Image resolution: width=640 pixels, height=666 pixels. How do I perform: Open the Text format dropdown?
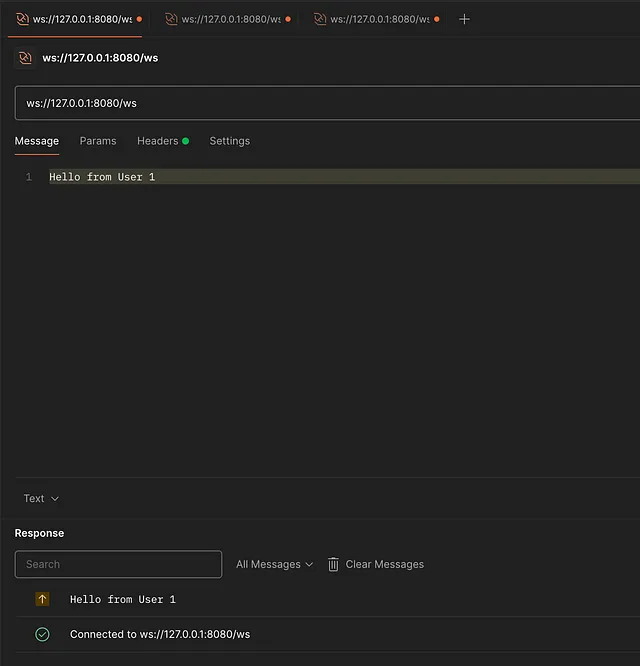pyautogui.click(x=41, y=498)
